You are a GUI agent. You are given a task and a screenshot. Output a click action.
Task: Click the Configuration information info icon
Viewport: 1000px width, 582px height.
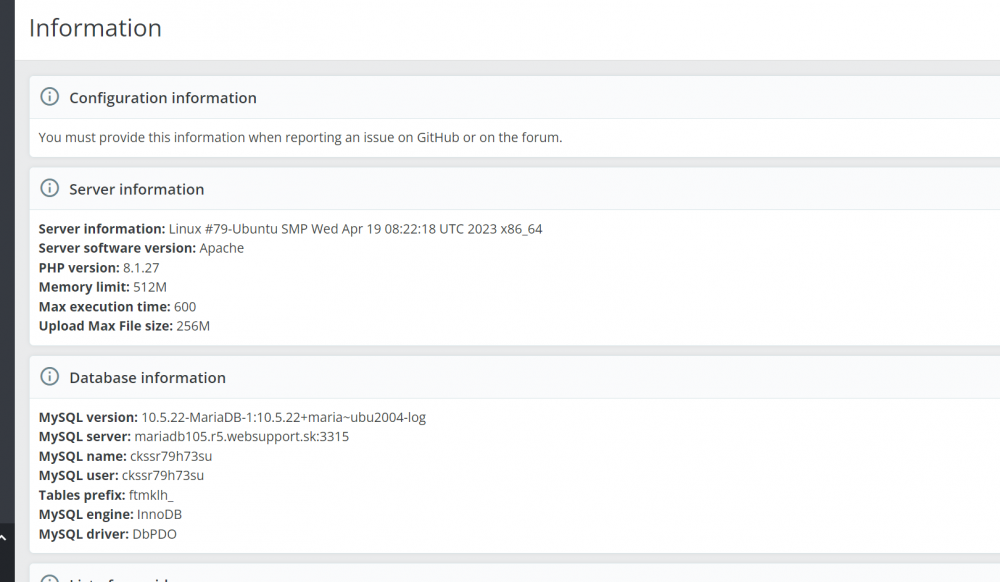click(50, 97)
